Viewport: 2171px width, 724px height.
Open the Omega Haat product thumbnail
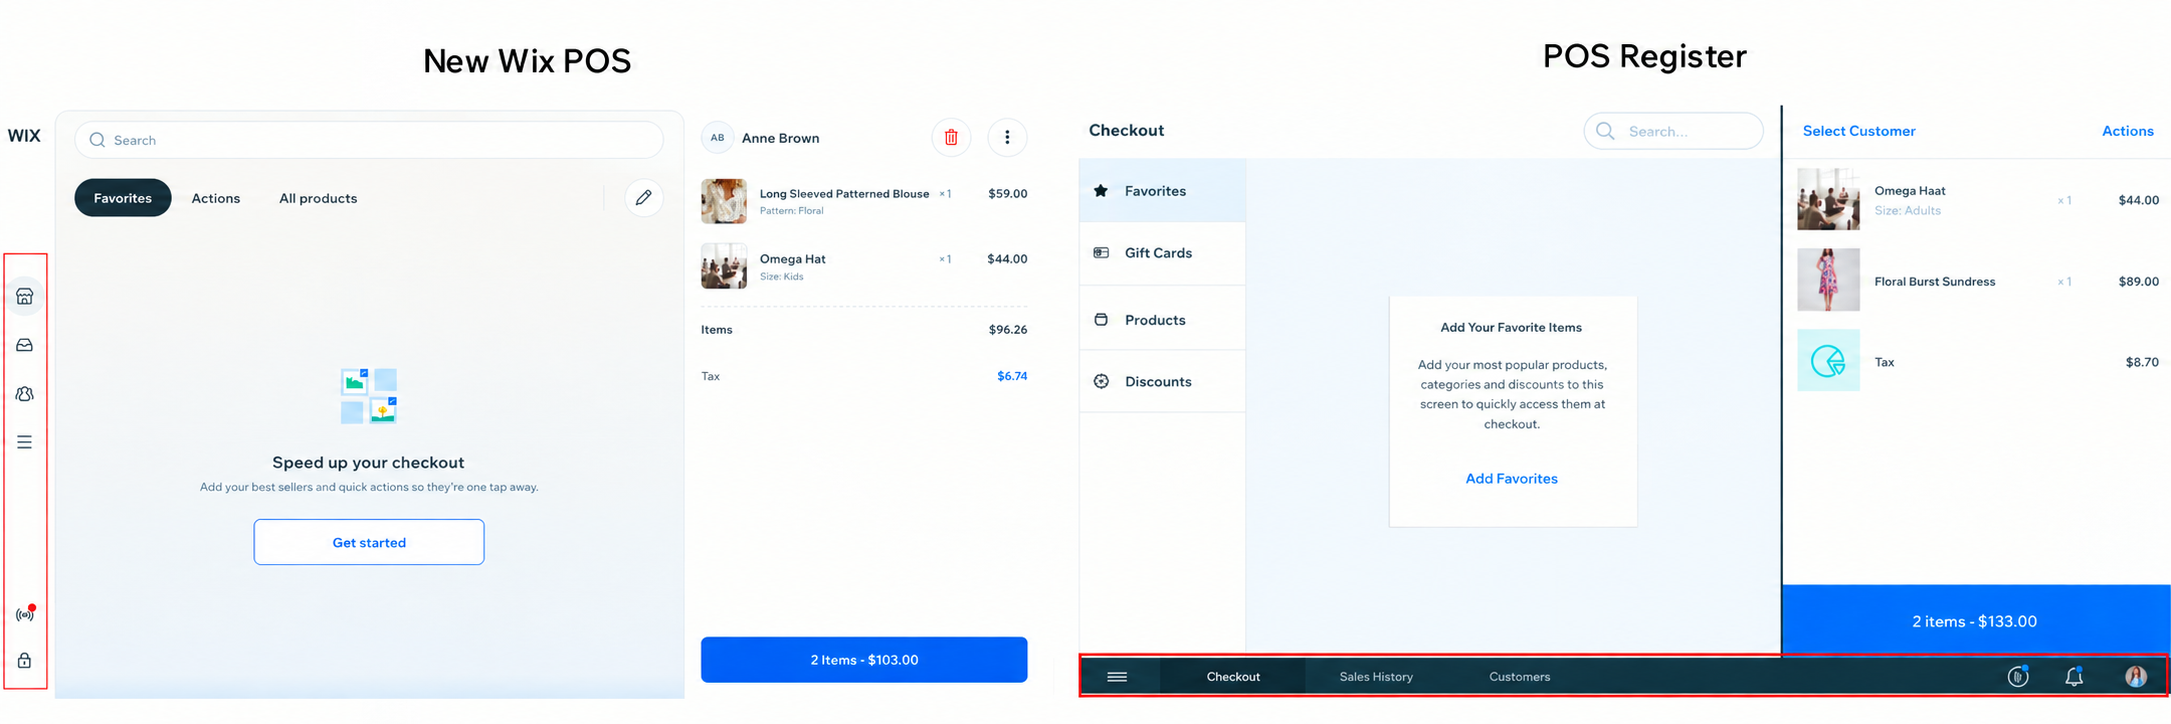(x=1828, y=199)
